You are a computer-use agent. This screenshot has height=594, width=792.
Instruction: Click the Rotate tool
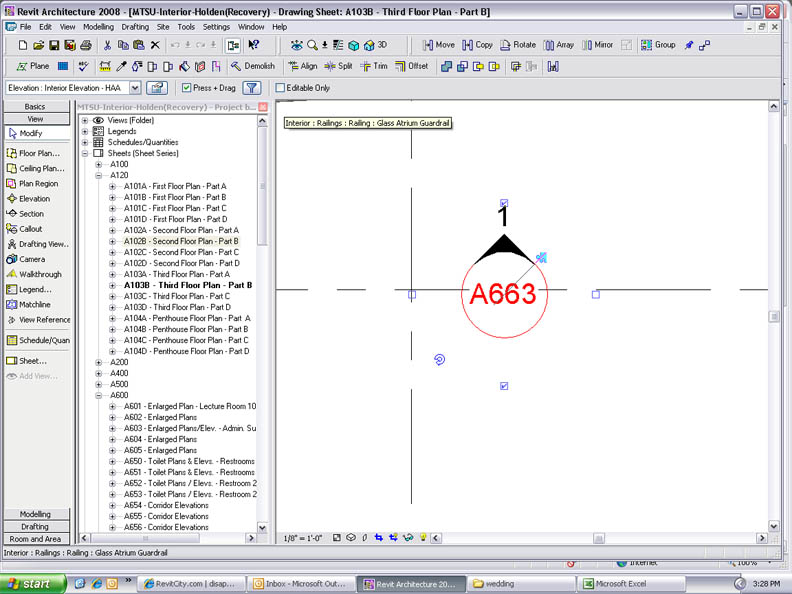(518, 45)
